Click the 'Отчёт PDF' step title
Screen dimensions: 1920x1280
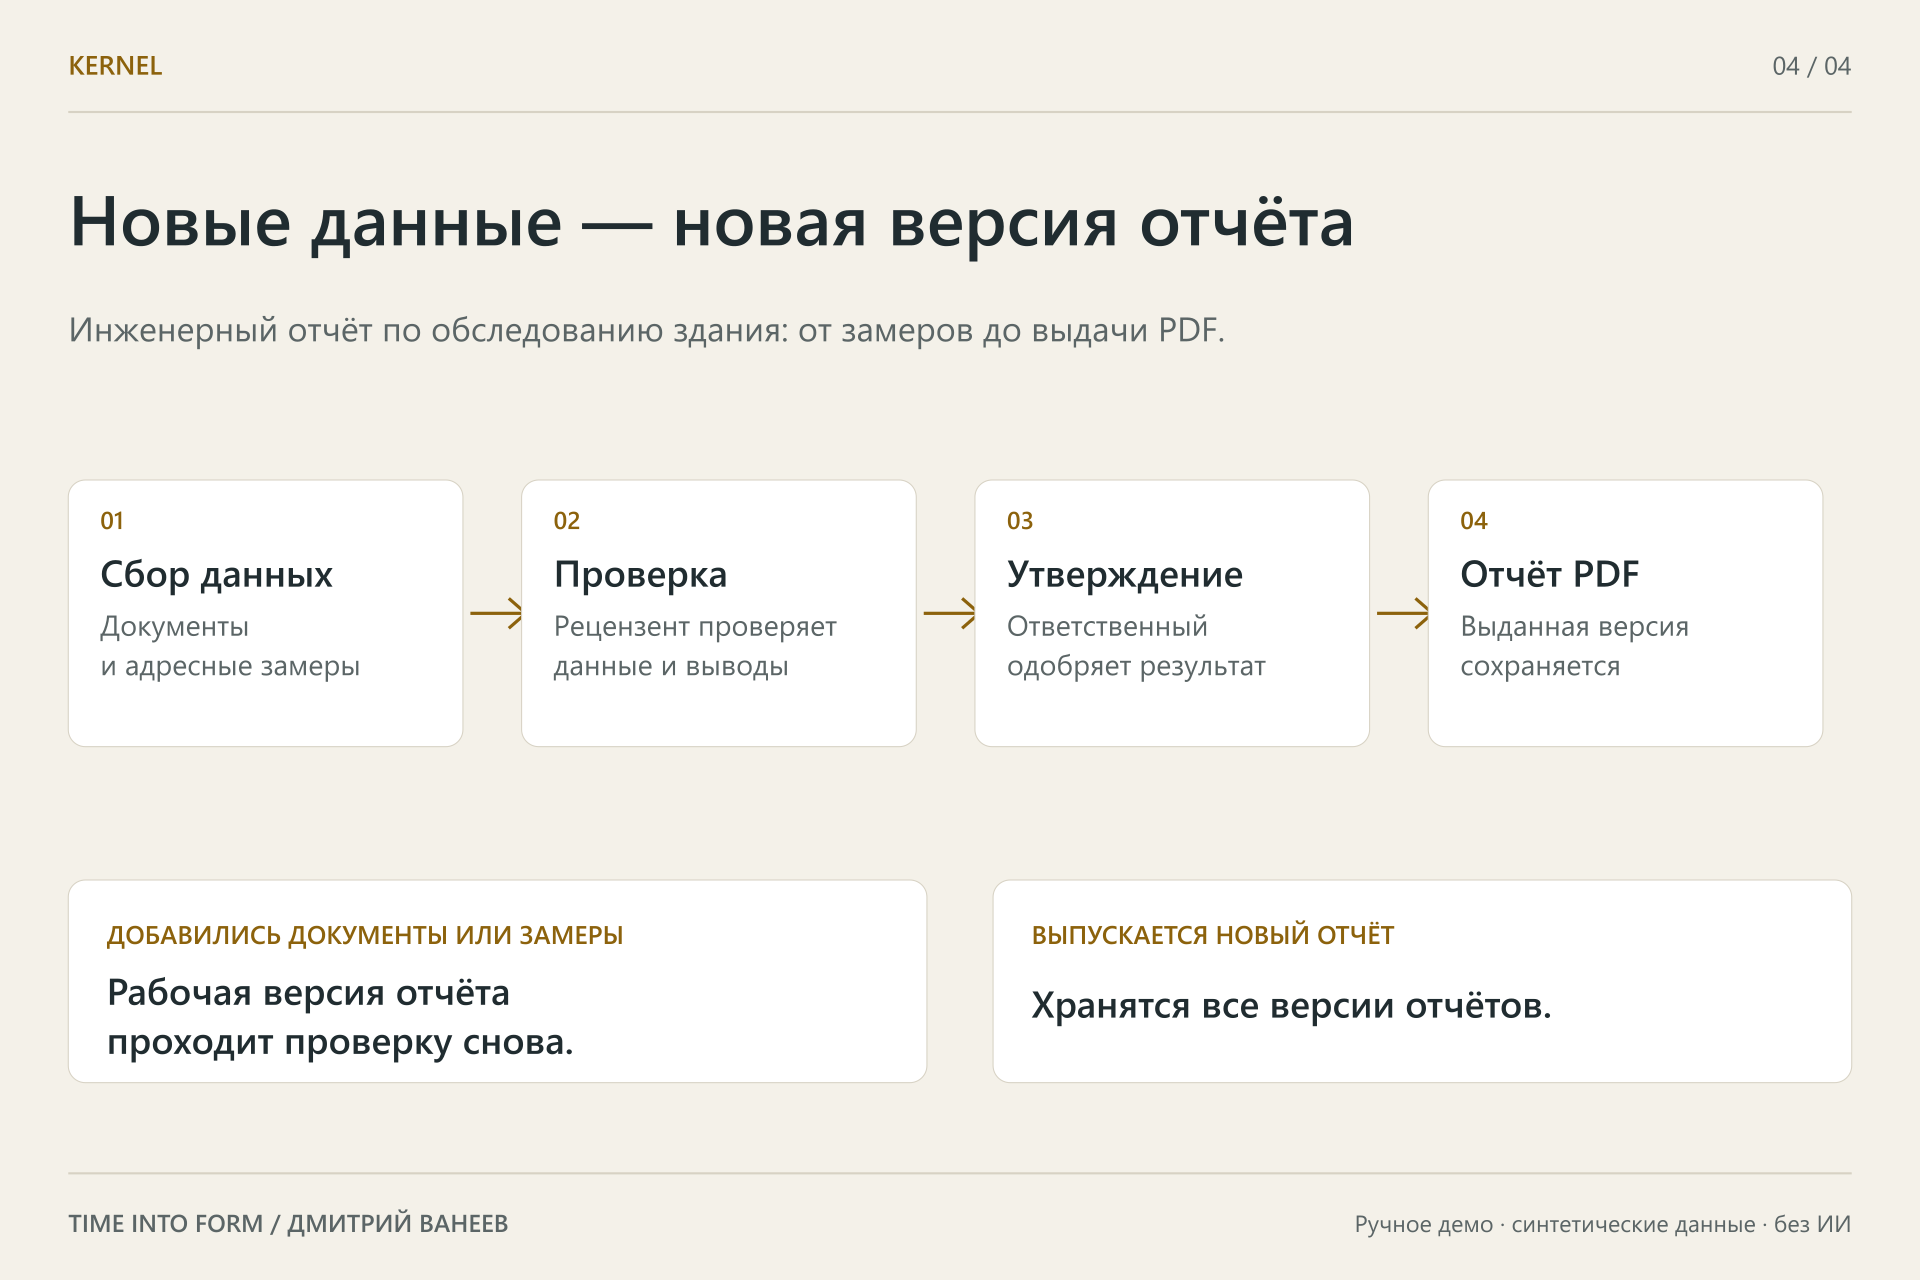tap(1549, 574)
